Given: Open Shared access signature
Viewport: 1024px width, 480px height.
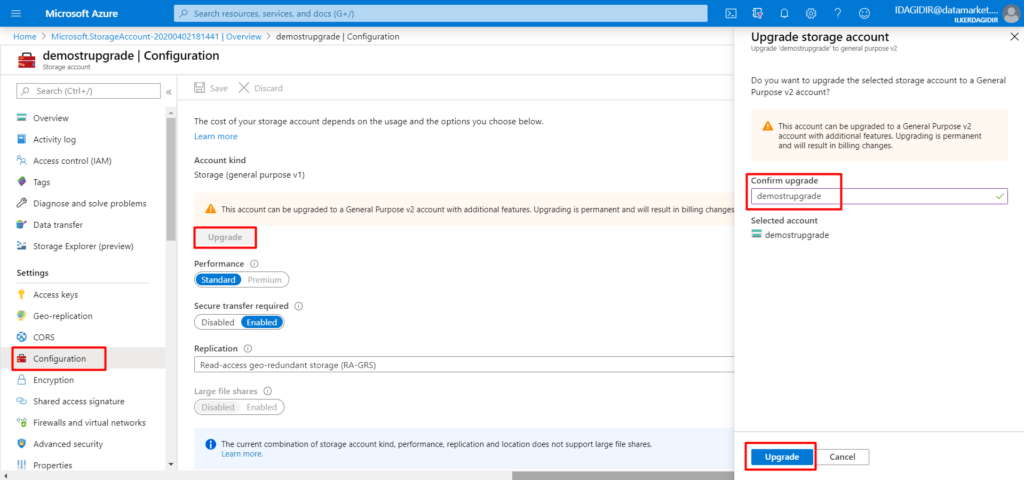Looking at the screenshot, I should pyautogui.click(x=78, y=401).
